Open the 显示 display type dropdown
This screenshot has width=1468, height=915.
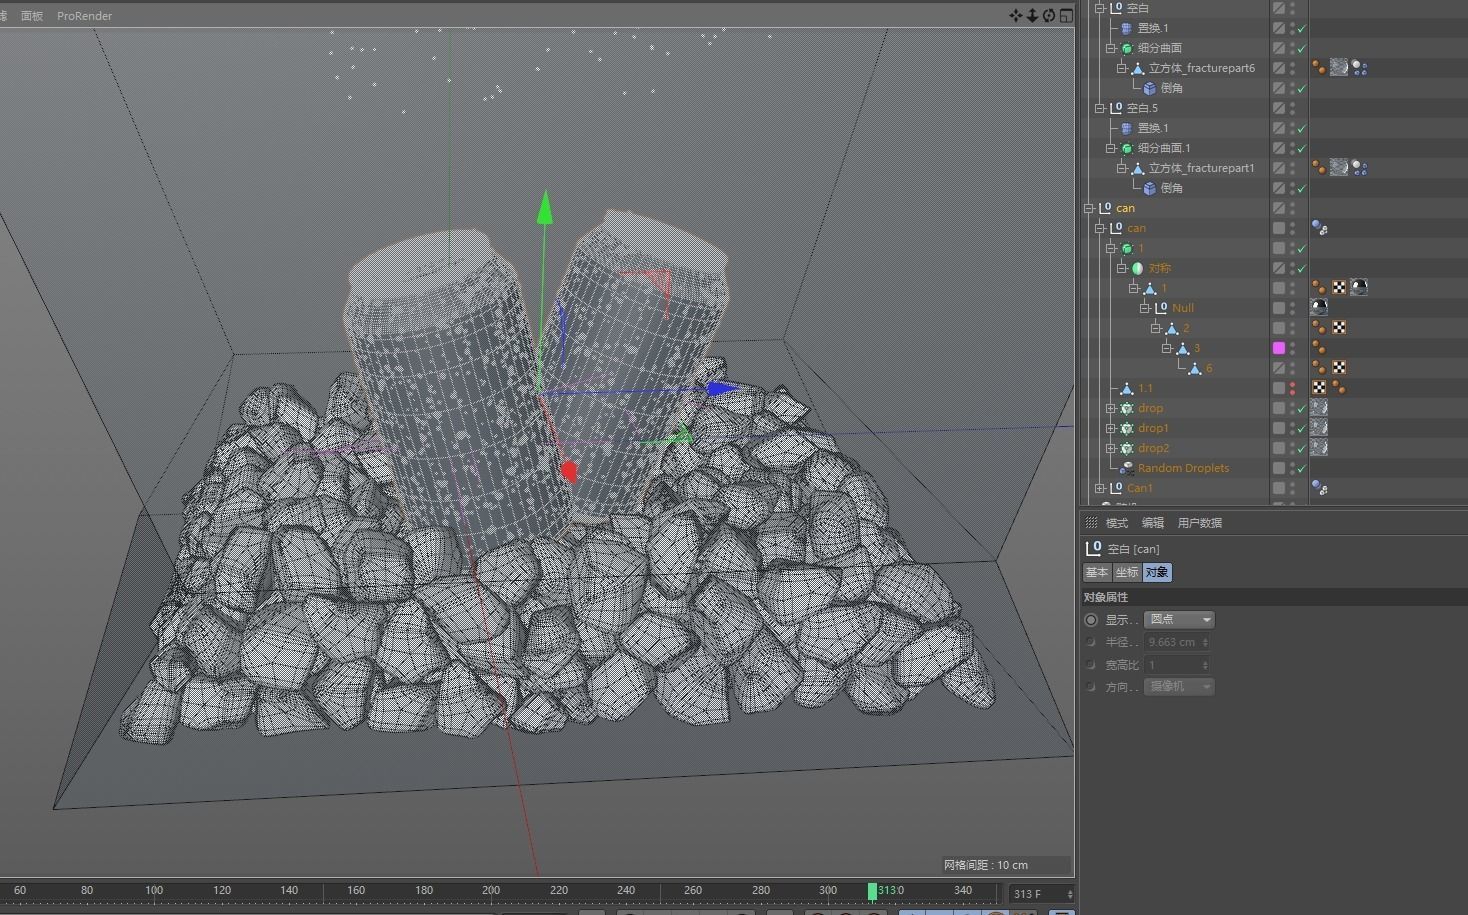click(x=1179, y=620)
